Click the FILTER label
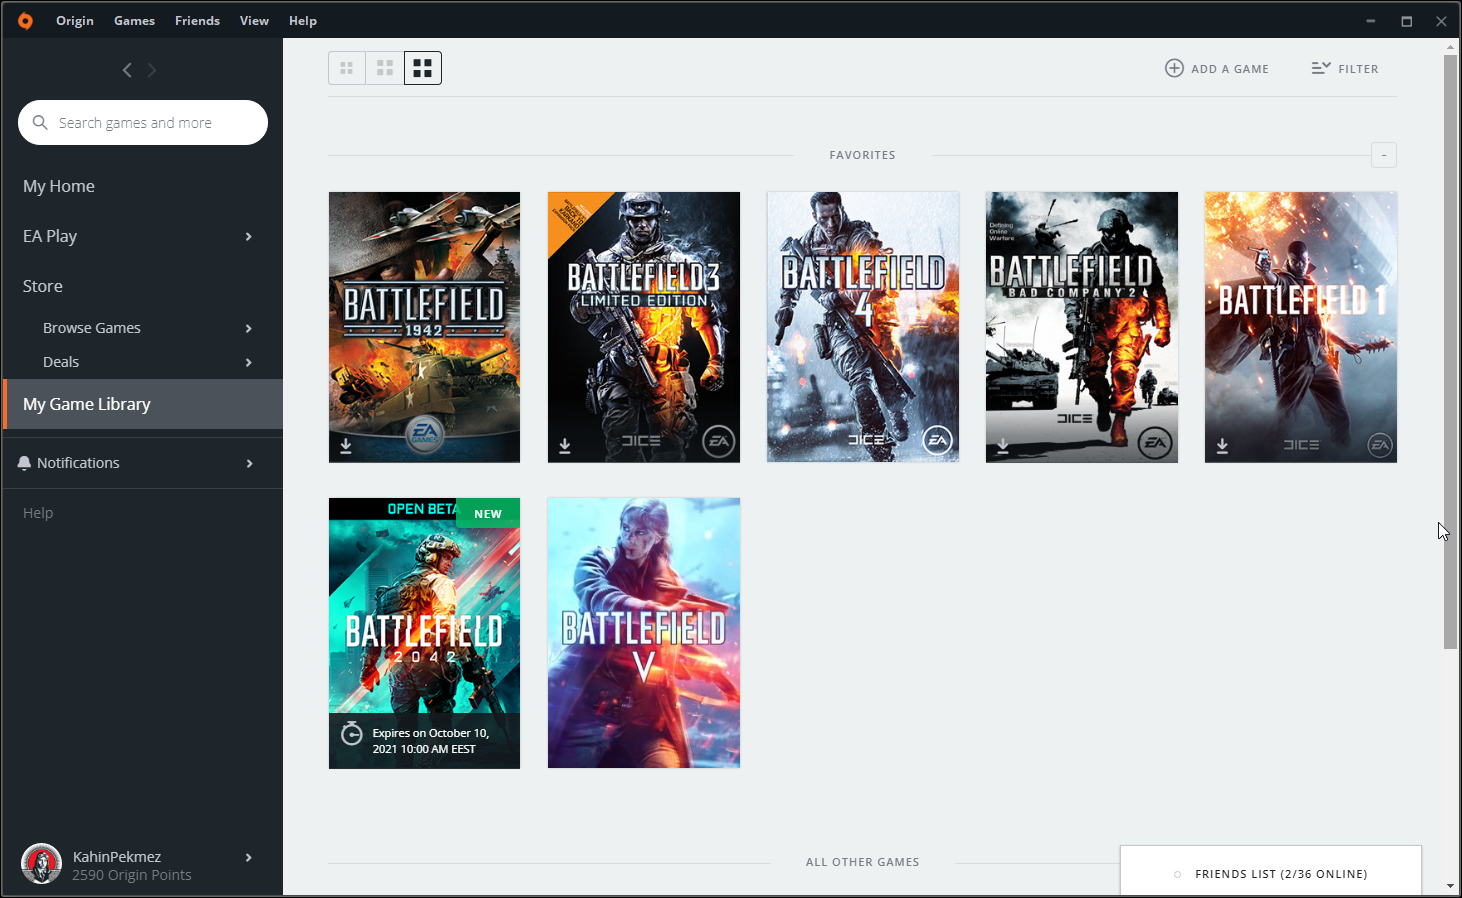Screen dimensions: 1462x898 (1358, 69)
